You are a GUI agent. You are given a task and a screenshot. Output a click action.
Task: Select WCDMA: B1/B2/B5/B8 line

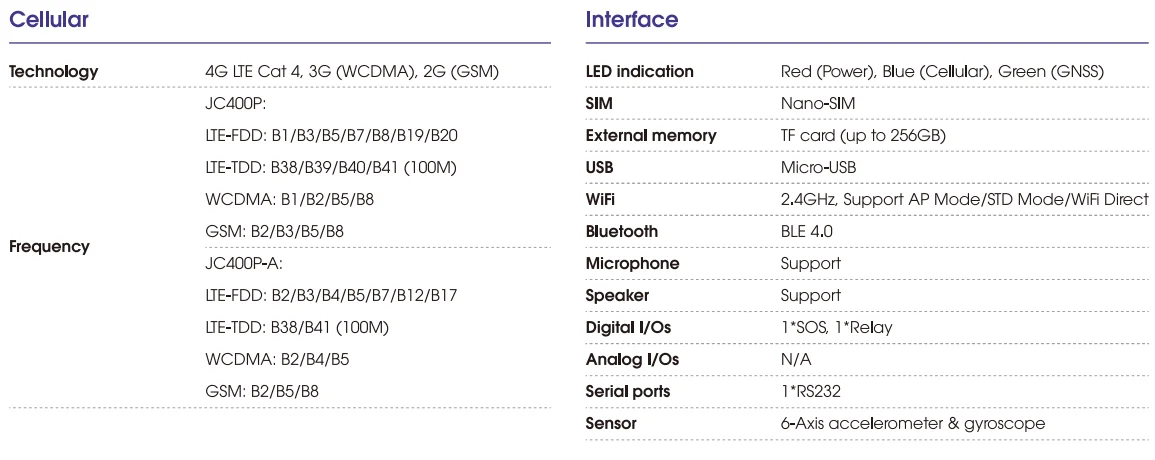(x=289, y=200)
